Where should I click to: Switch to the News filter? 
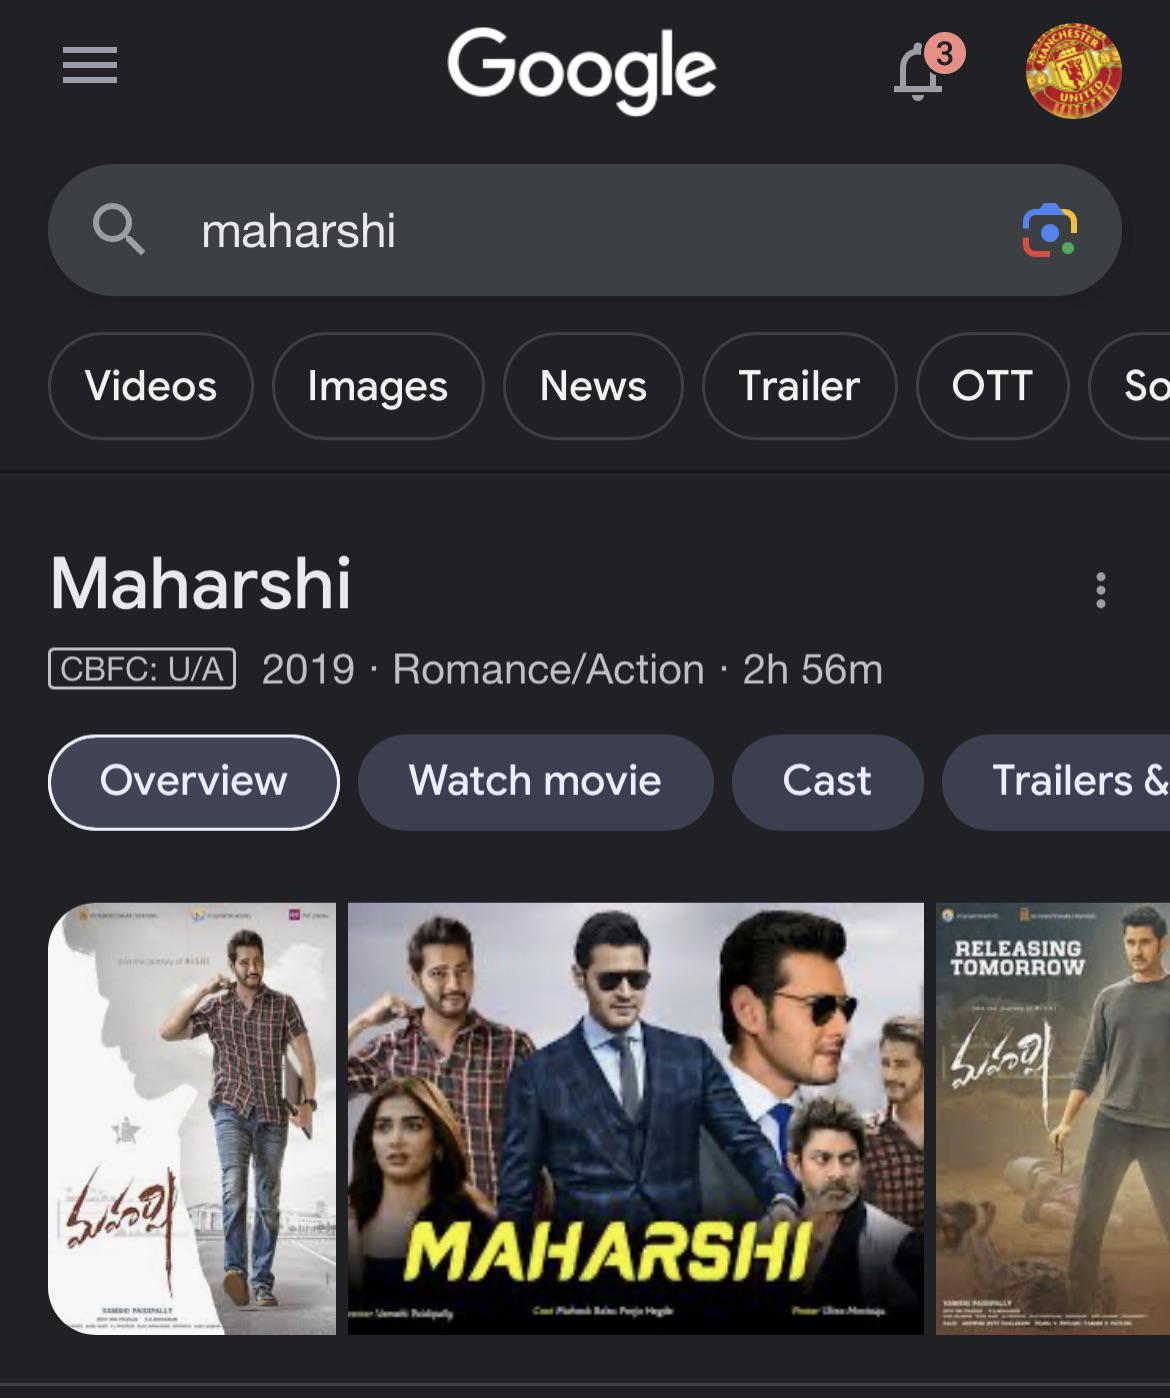[x=593, y=386]
